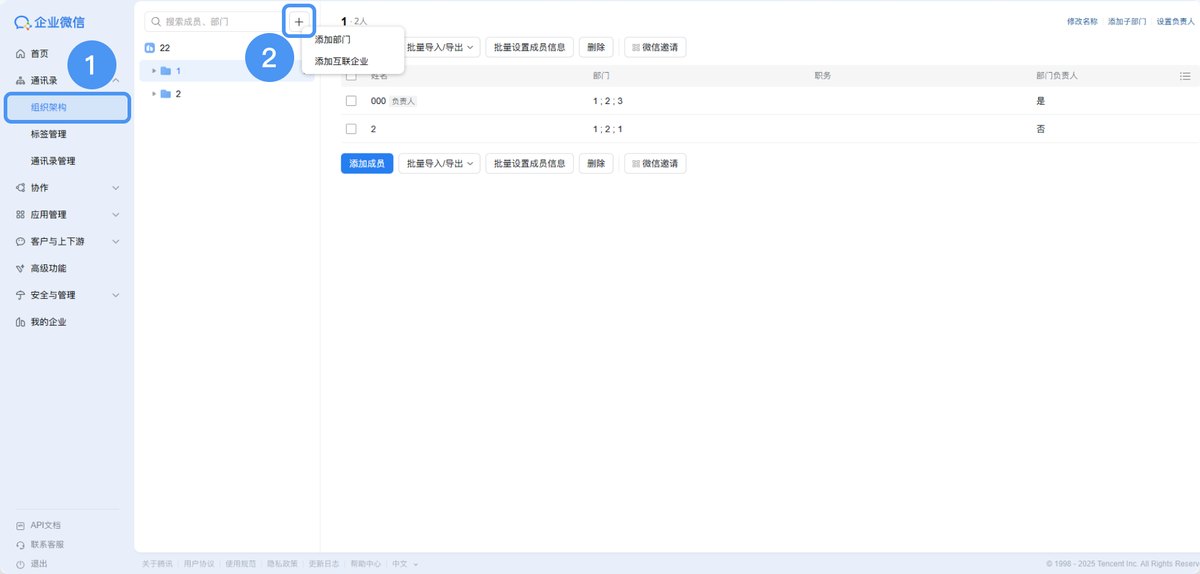Click the 职务 column header
Image resolution: width=1200 pixels, height=574 pixels.
click(x=823, y=76)
